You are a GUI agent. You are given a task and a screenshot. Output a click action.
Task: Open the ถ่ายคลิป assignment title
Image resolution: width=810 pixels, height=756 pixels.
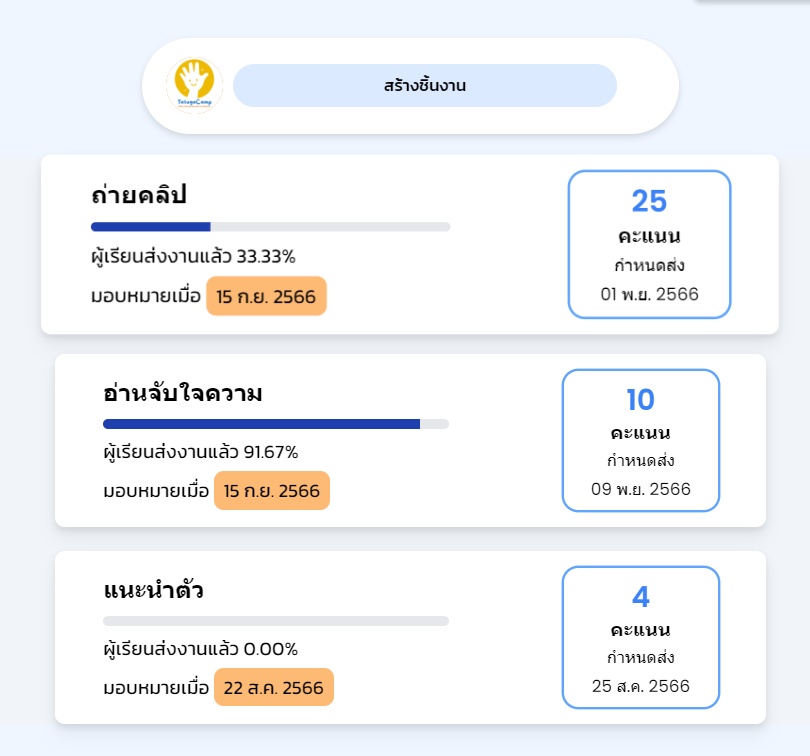(x=138, y=195)
